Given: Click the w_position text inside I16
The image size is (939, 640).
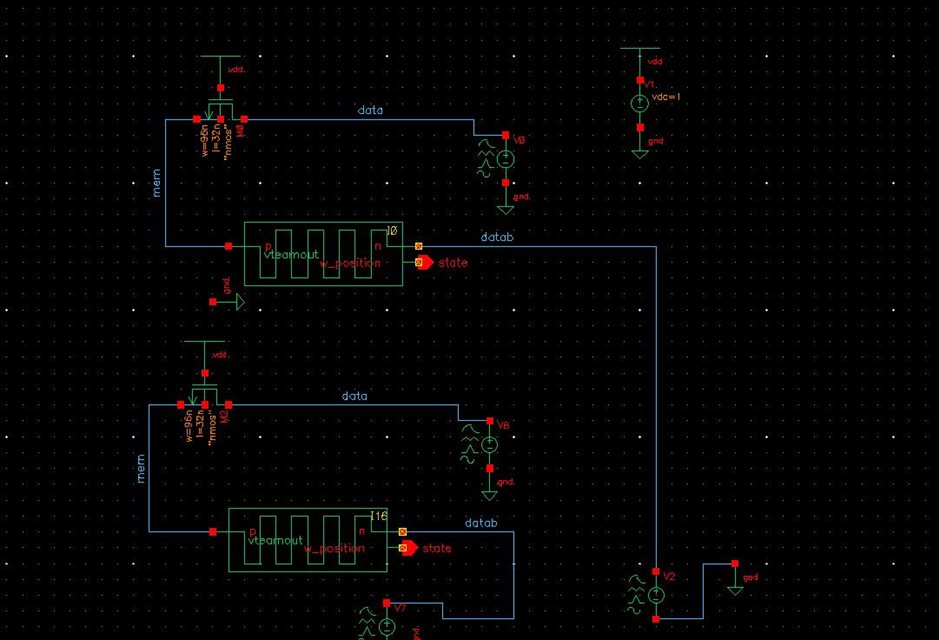Looking at the screenshot, I should click(334, 548).
